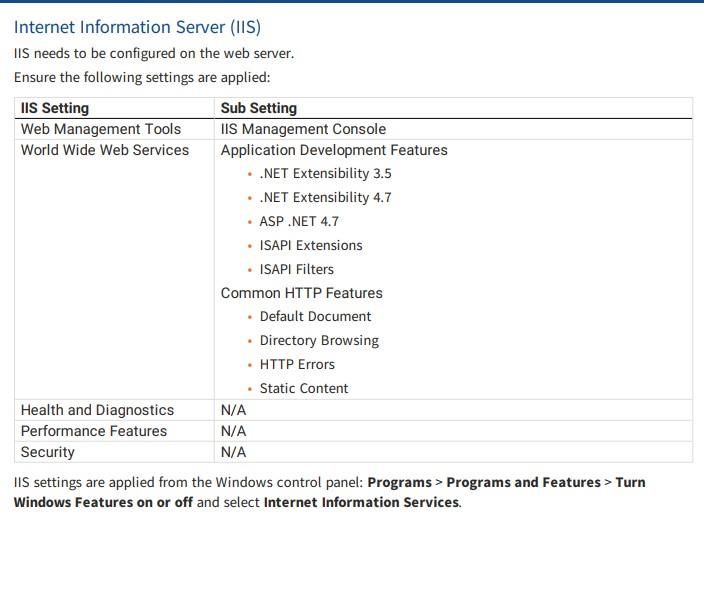
Task: Click the Performance Features row
Action: tap(94, 431)
